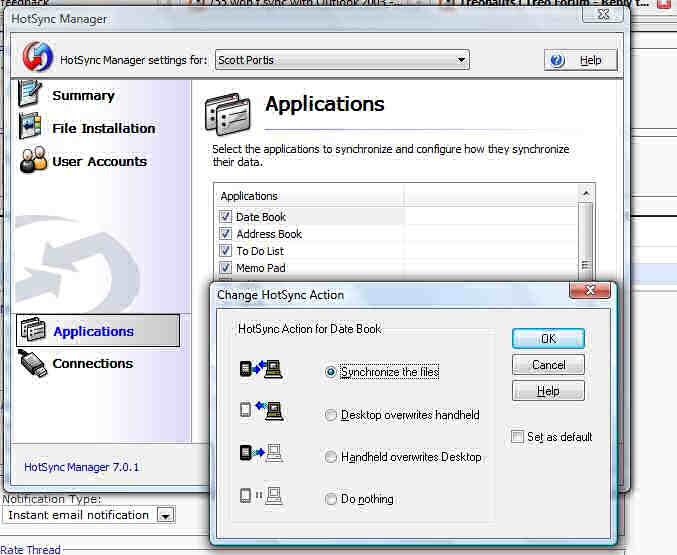Click the Rate Thread link
The width and height of the screenshot is (677, 555).
[30, 549]
